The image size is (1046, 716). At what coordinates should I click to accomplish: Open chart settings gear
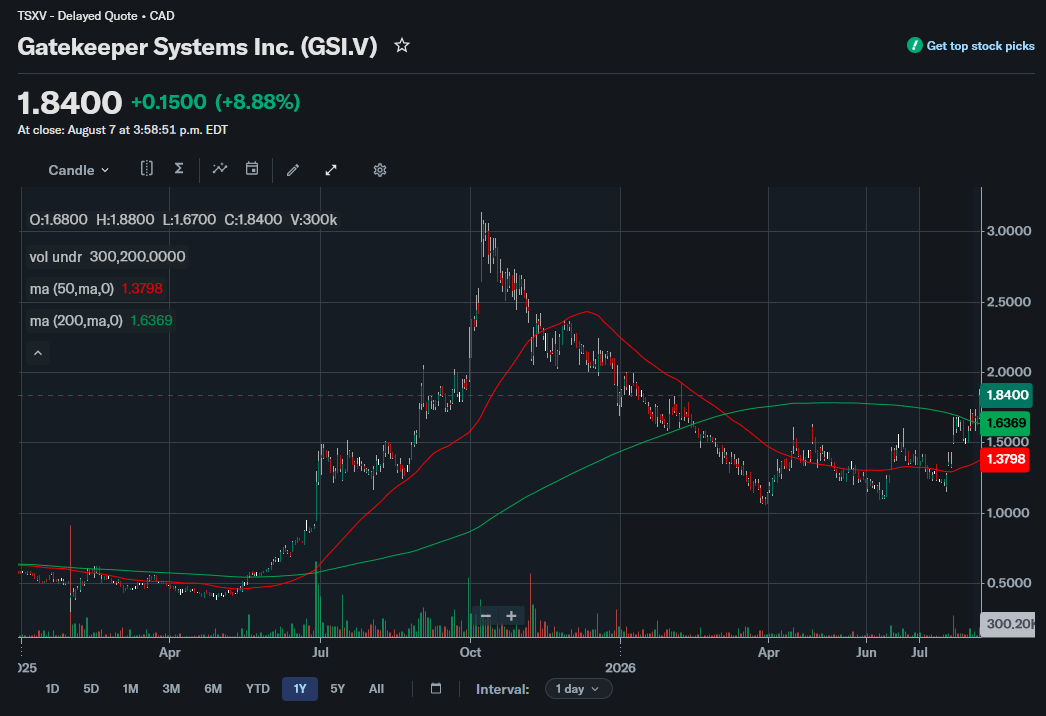point(380,170)
